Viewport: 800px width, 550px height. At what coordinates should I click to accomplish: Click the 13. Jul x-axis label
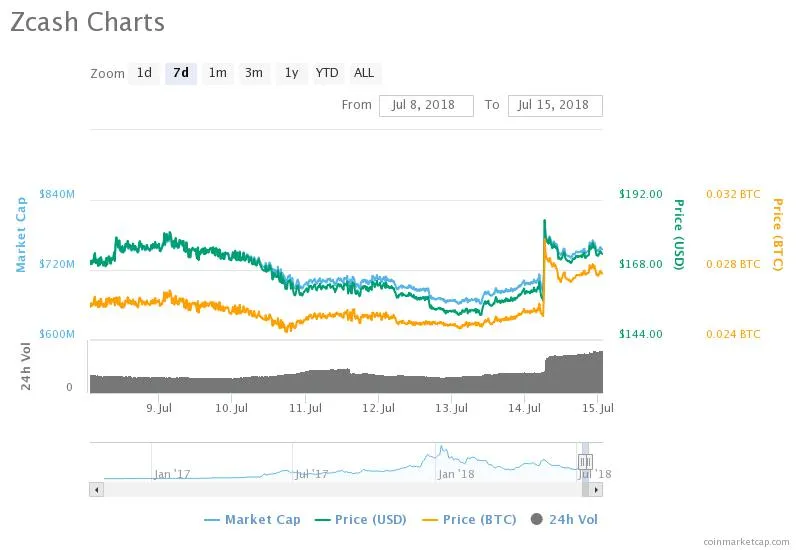[x=451, y=408]
